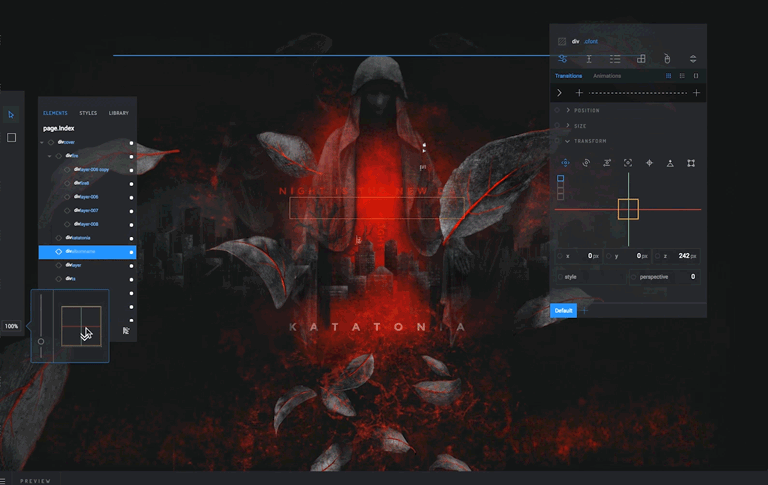Screen dimensions: 768x485
Task: Click the up-down arrows collapse icon
Action: (x=693, y=59)
